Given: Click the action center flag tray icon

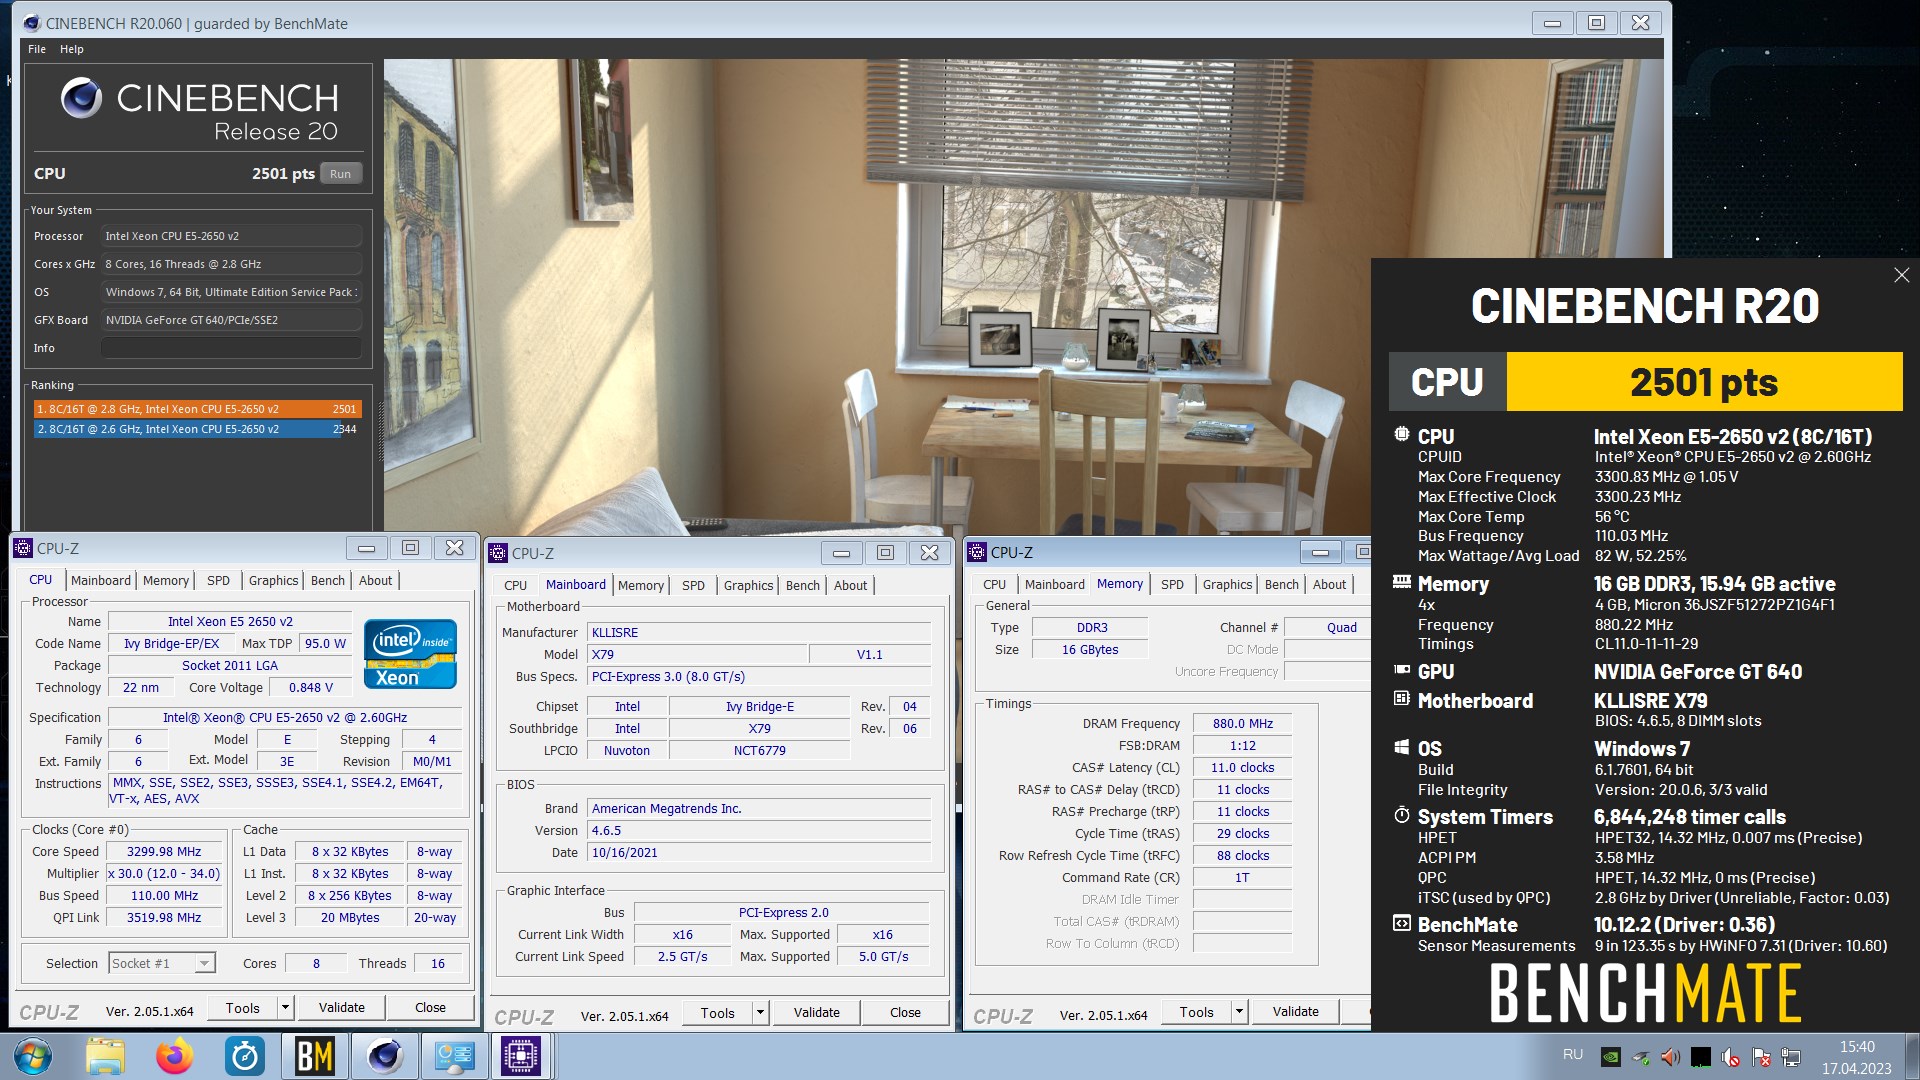Looking at the screenshot, I should coord(1762,1057).
